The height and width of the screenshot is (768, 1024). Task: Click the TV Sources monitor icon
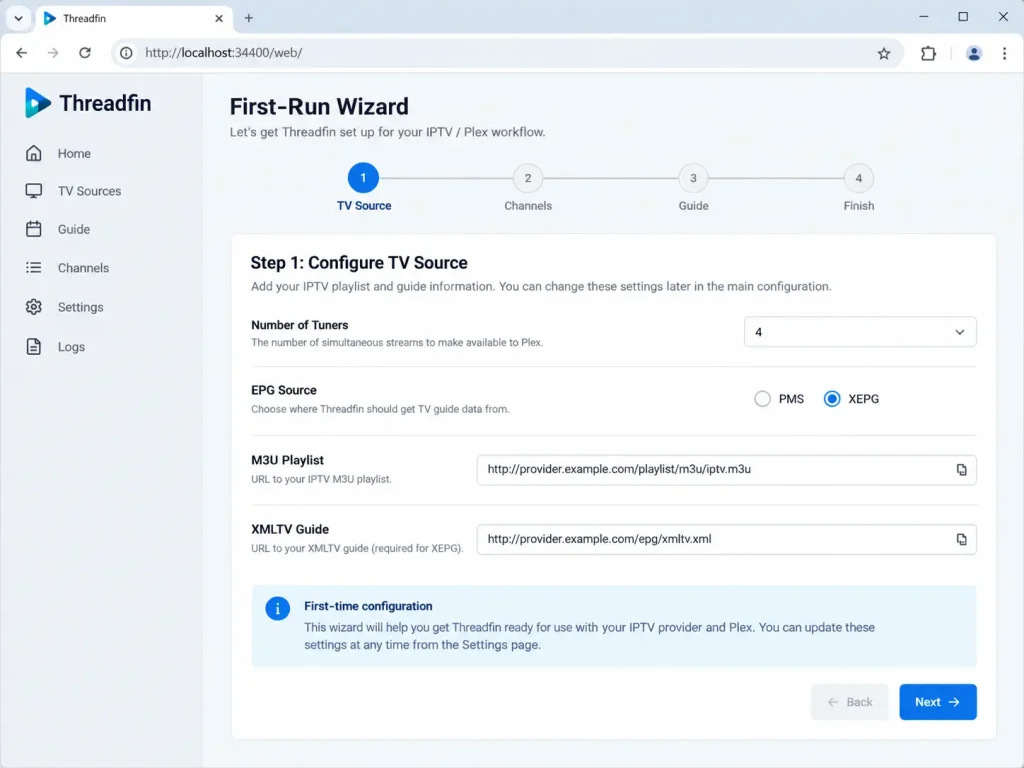pyautogui.click(x=33, y=191)
